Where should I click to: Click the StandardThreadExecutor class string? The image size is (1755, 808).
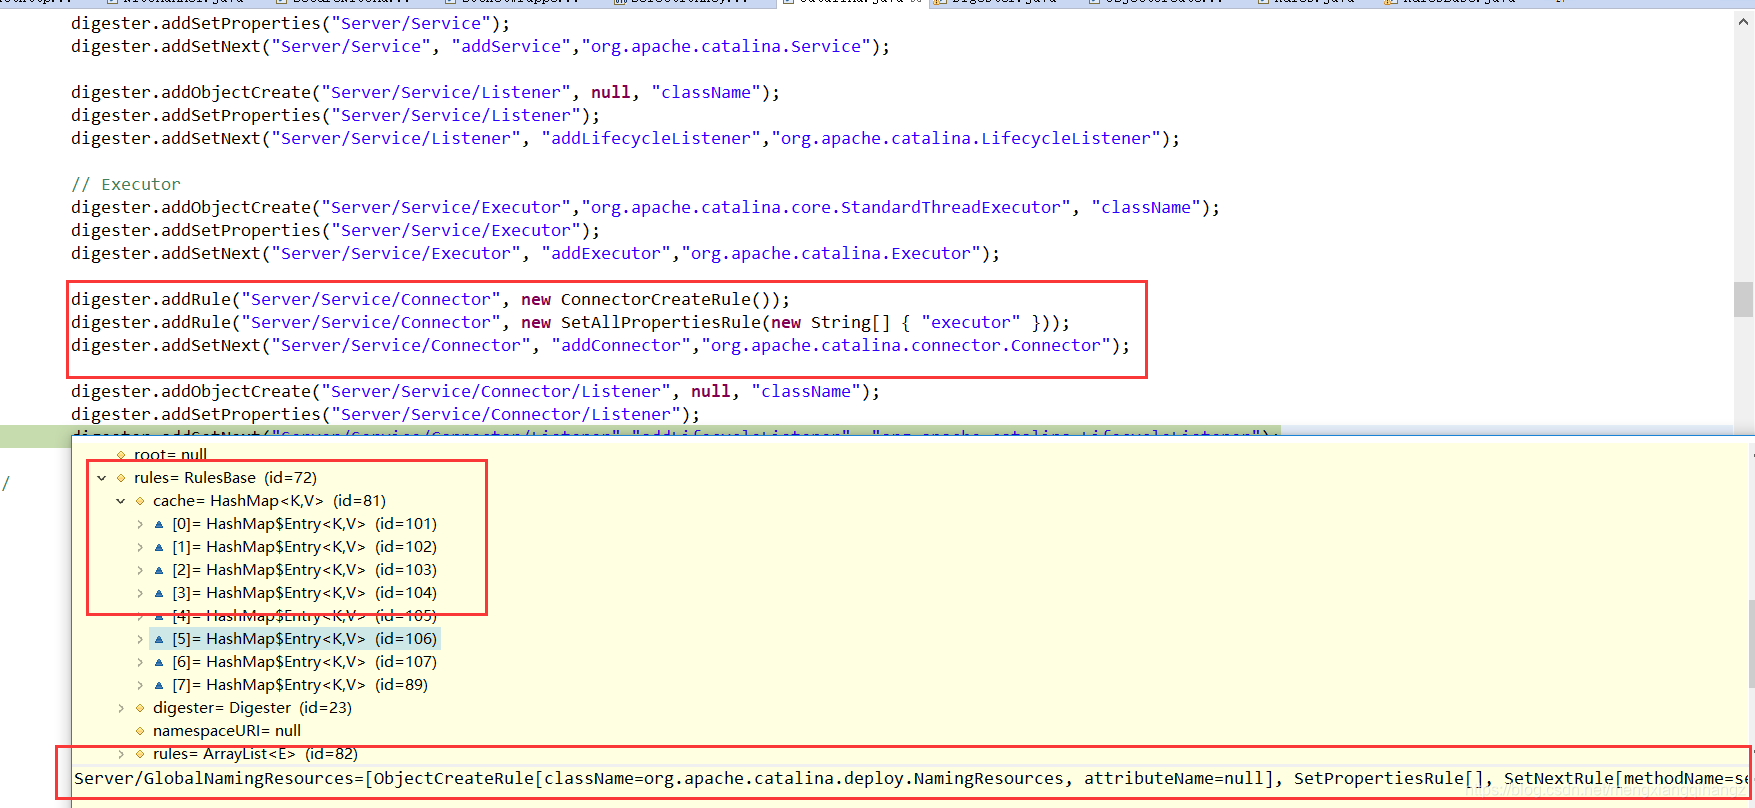click(x=826, y=208)
